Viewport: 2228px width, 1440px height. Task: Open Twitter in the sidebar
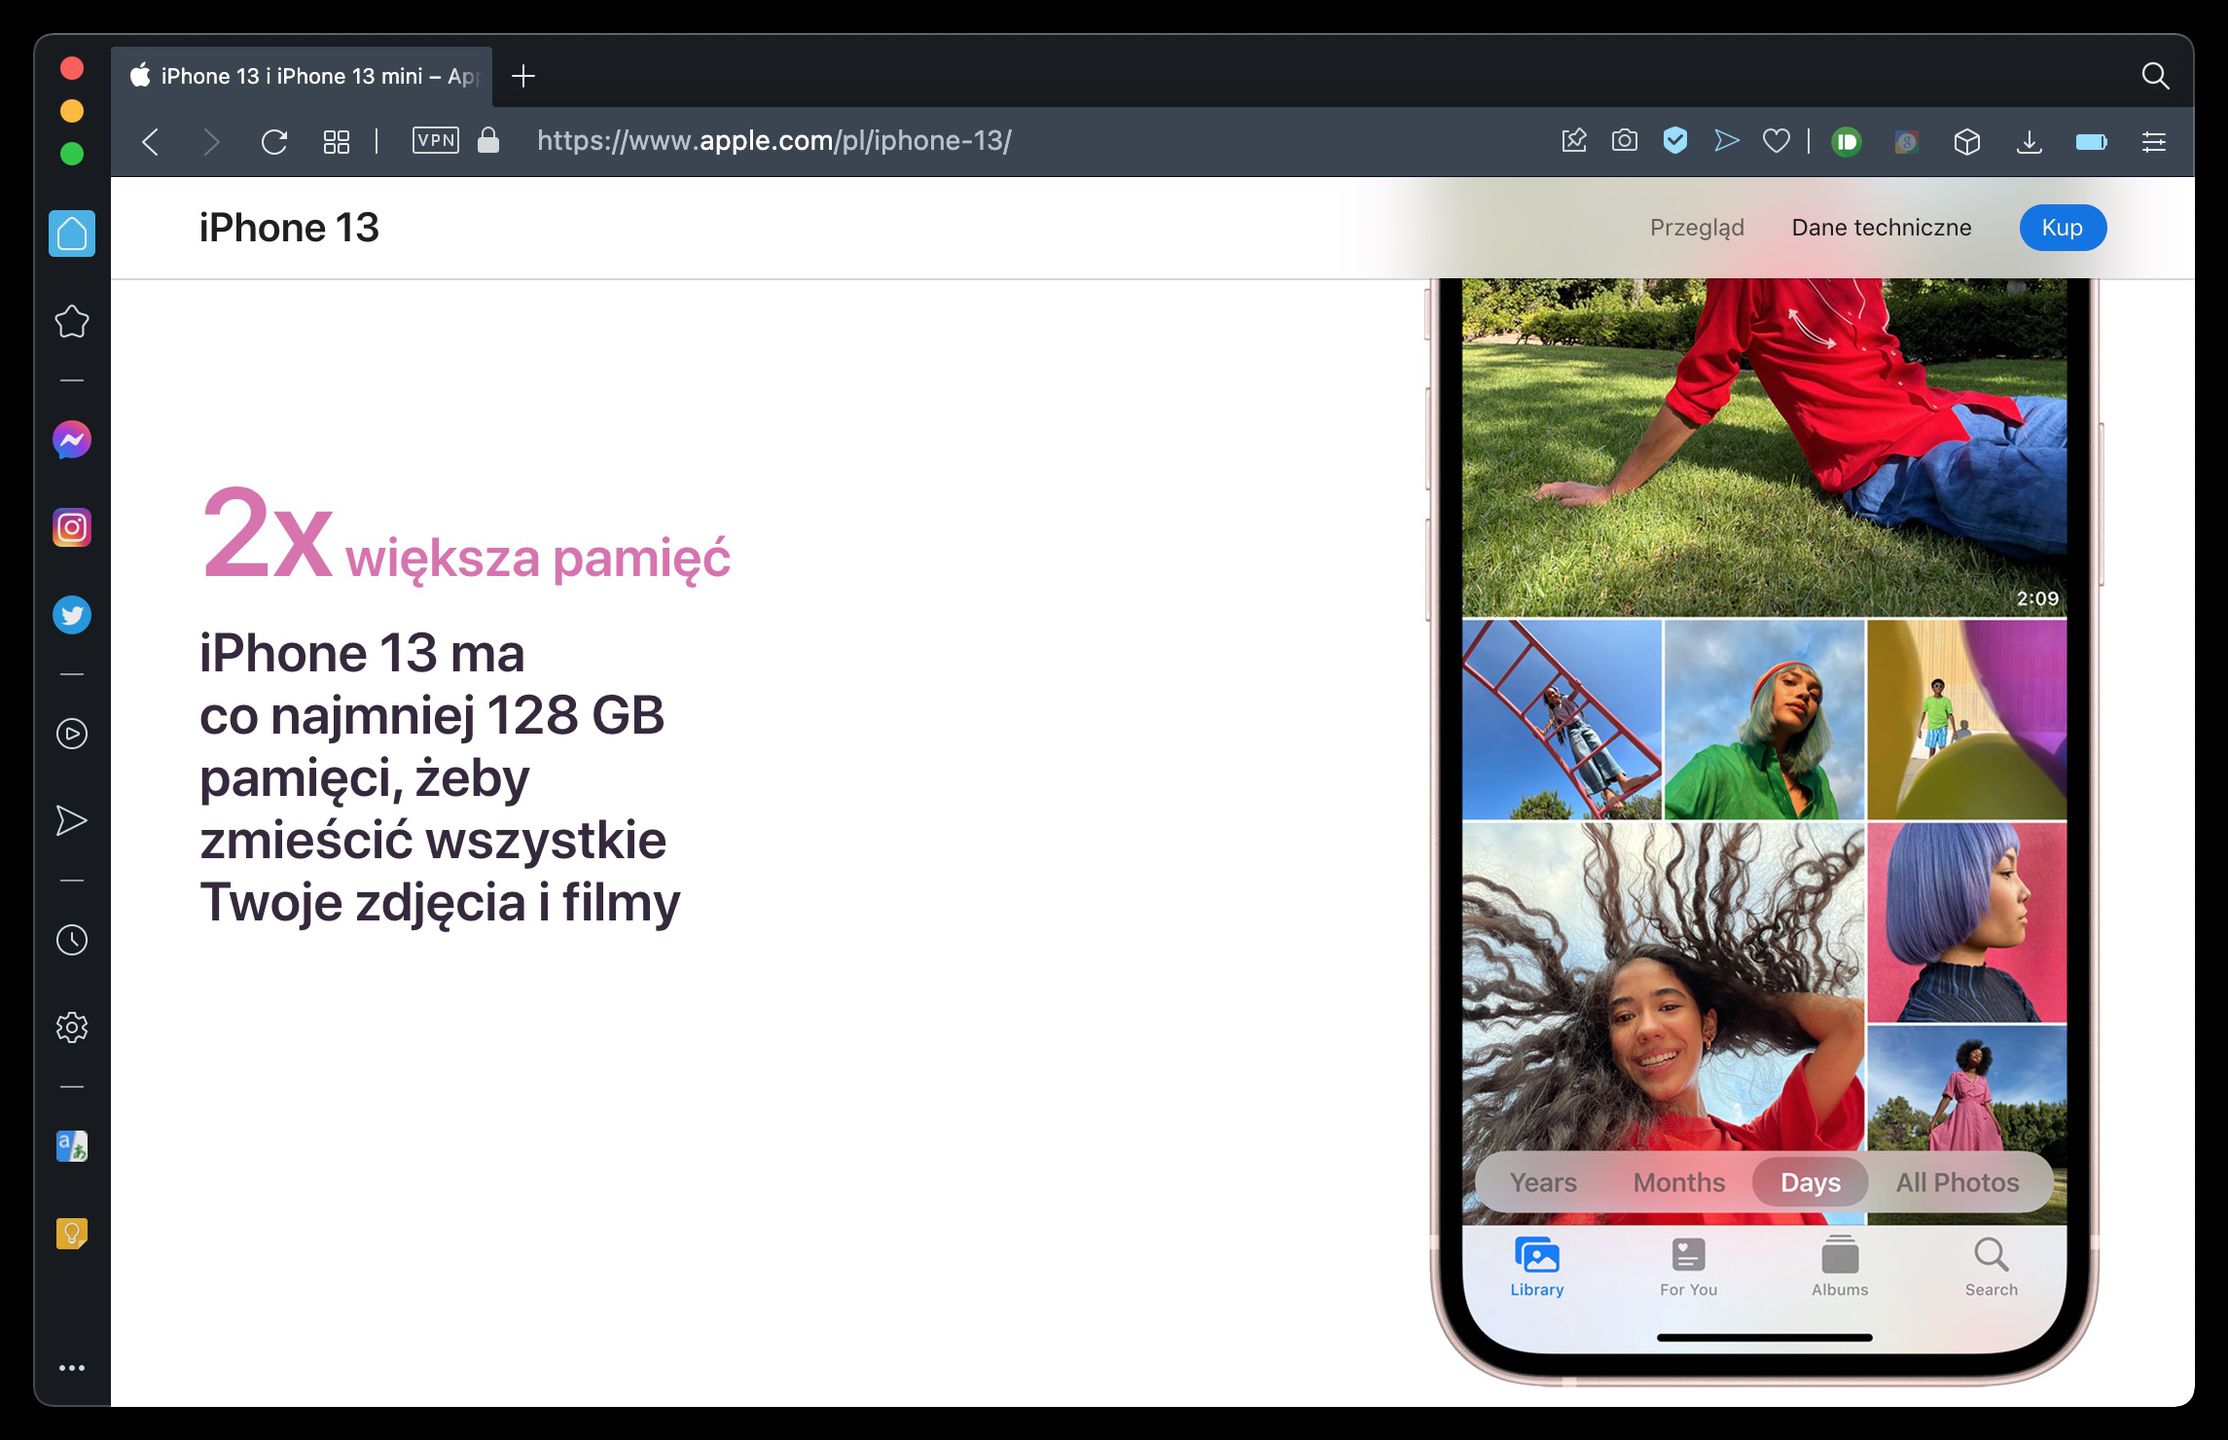tap(72, 615)
